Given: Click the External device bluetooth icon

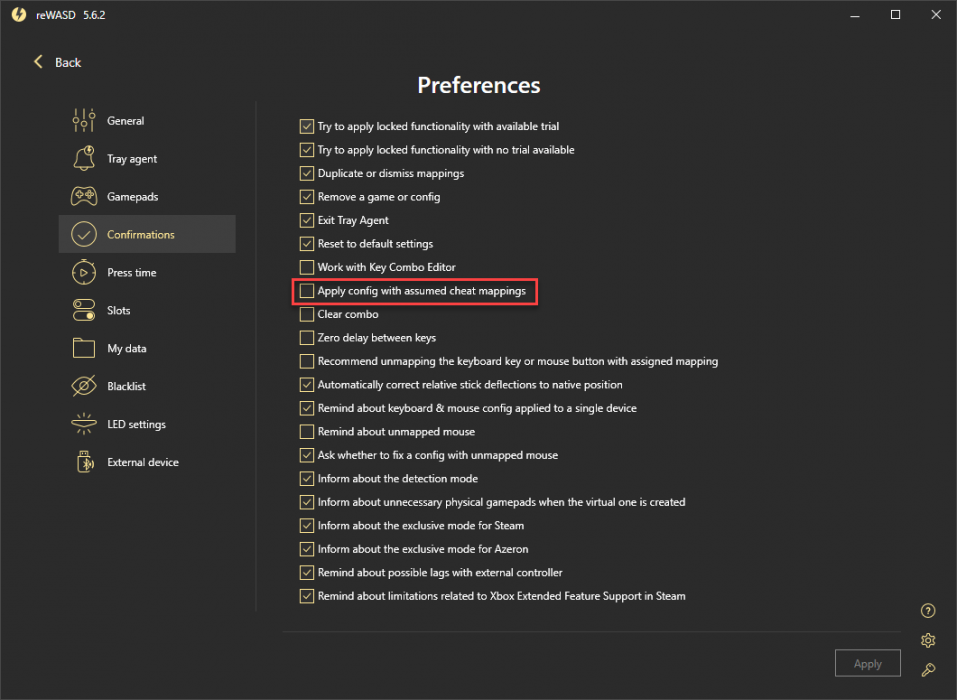Looking at the screenshot, I should point(85,462).
